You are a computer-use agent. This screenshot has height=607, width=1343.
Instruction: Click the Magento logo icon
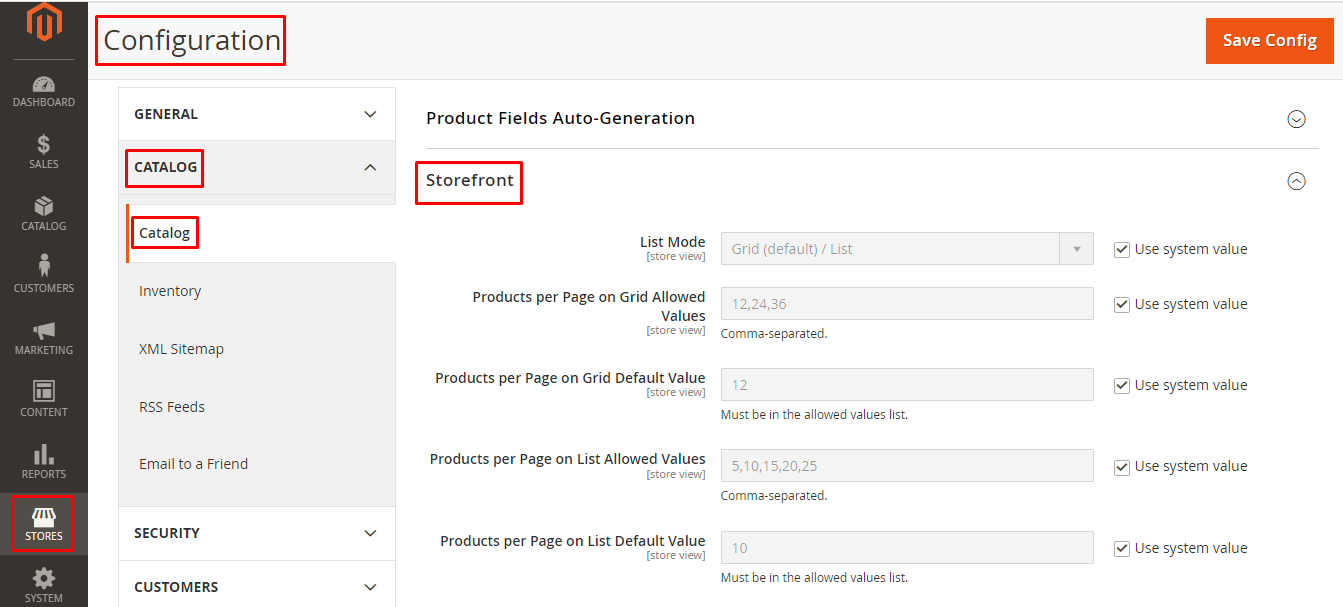(x=44, y=23)
